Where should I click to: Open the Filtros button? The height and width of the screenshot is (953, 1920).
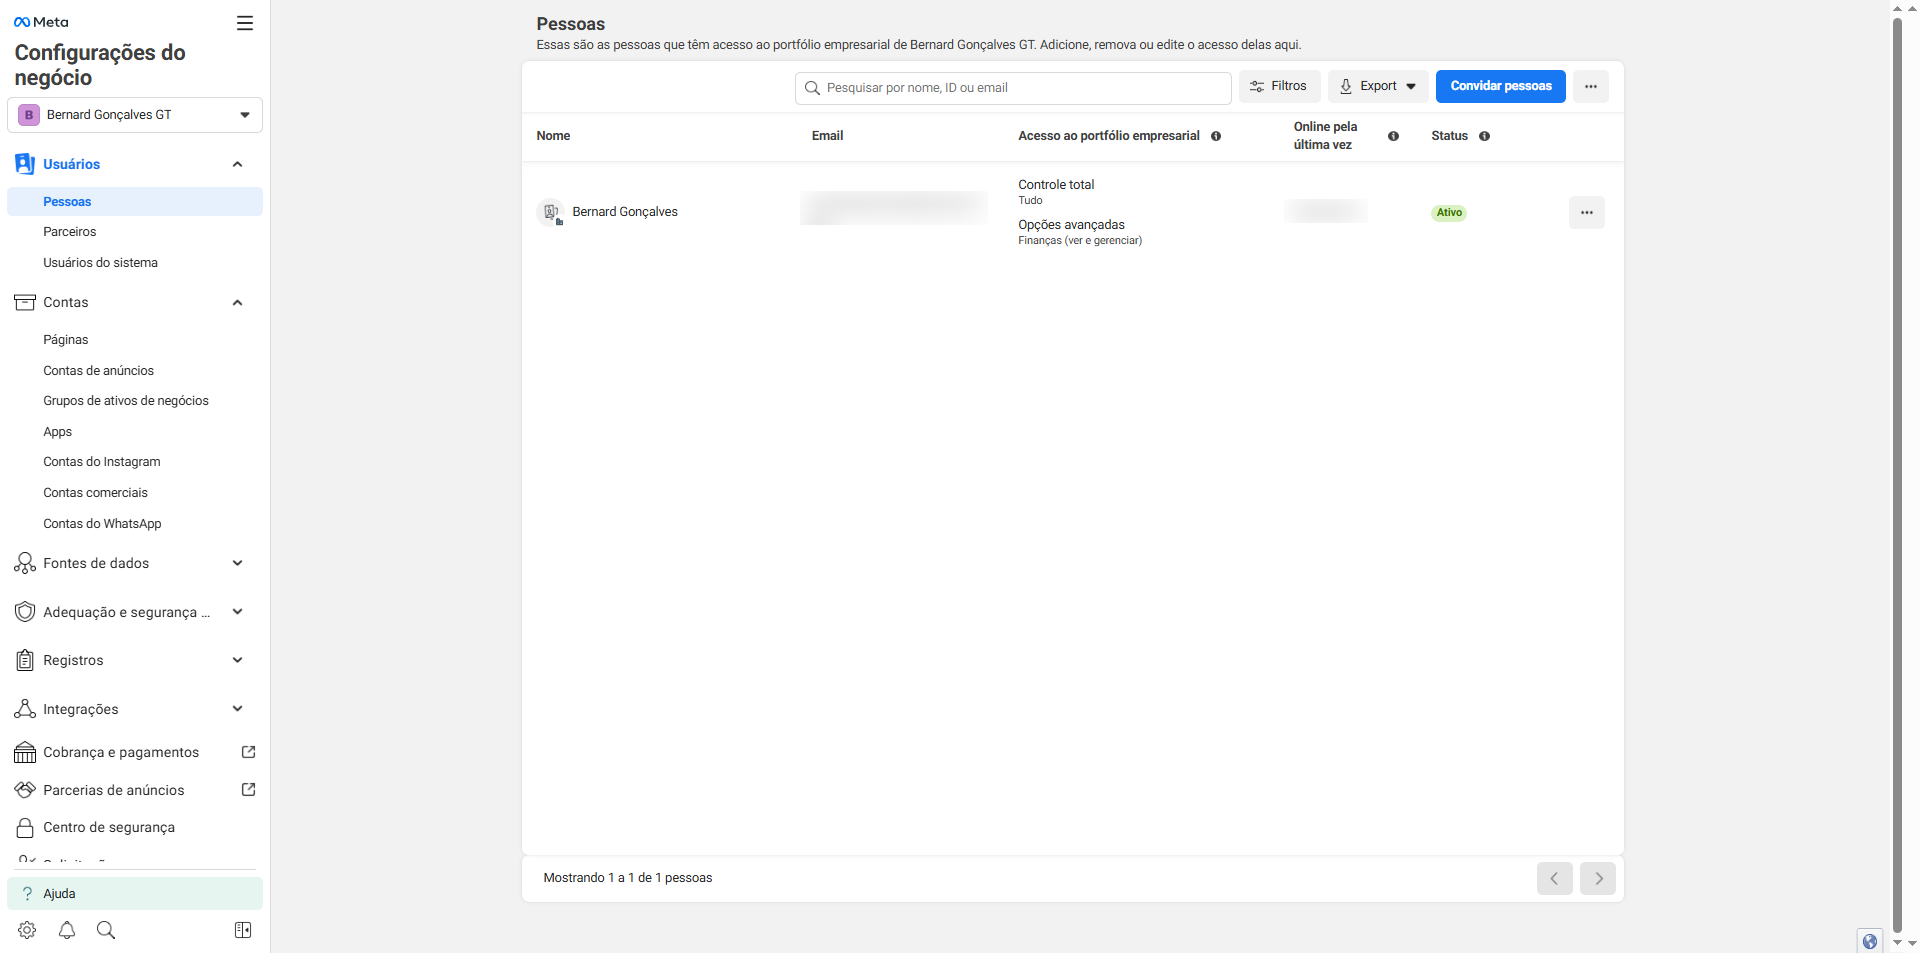click(x=1279, y=86)
